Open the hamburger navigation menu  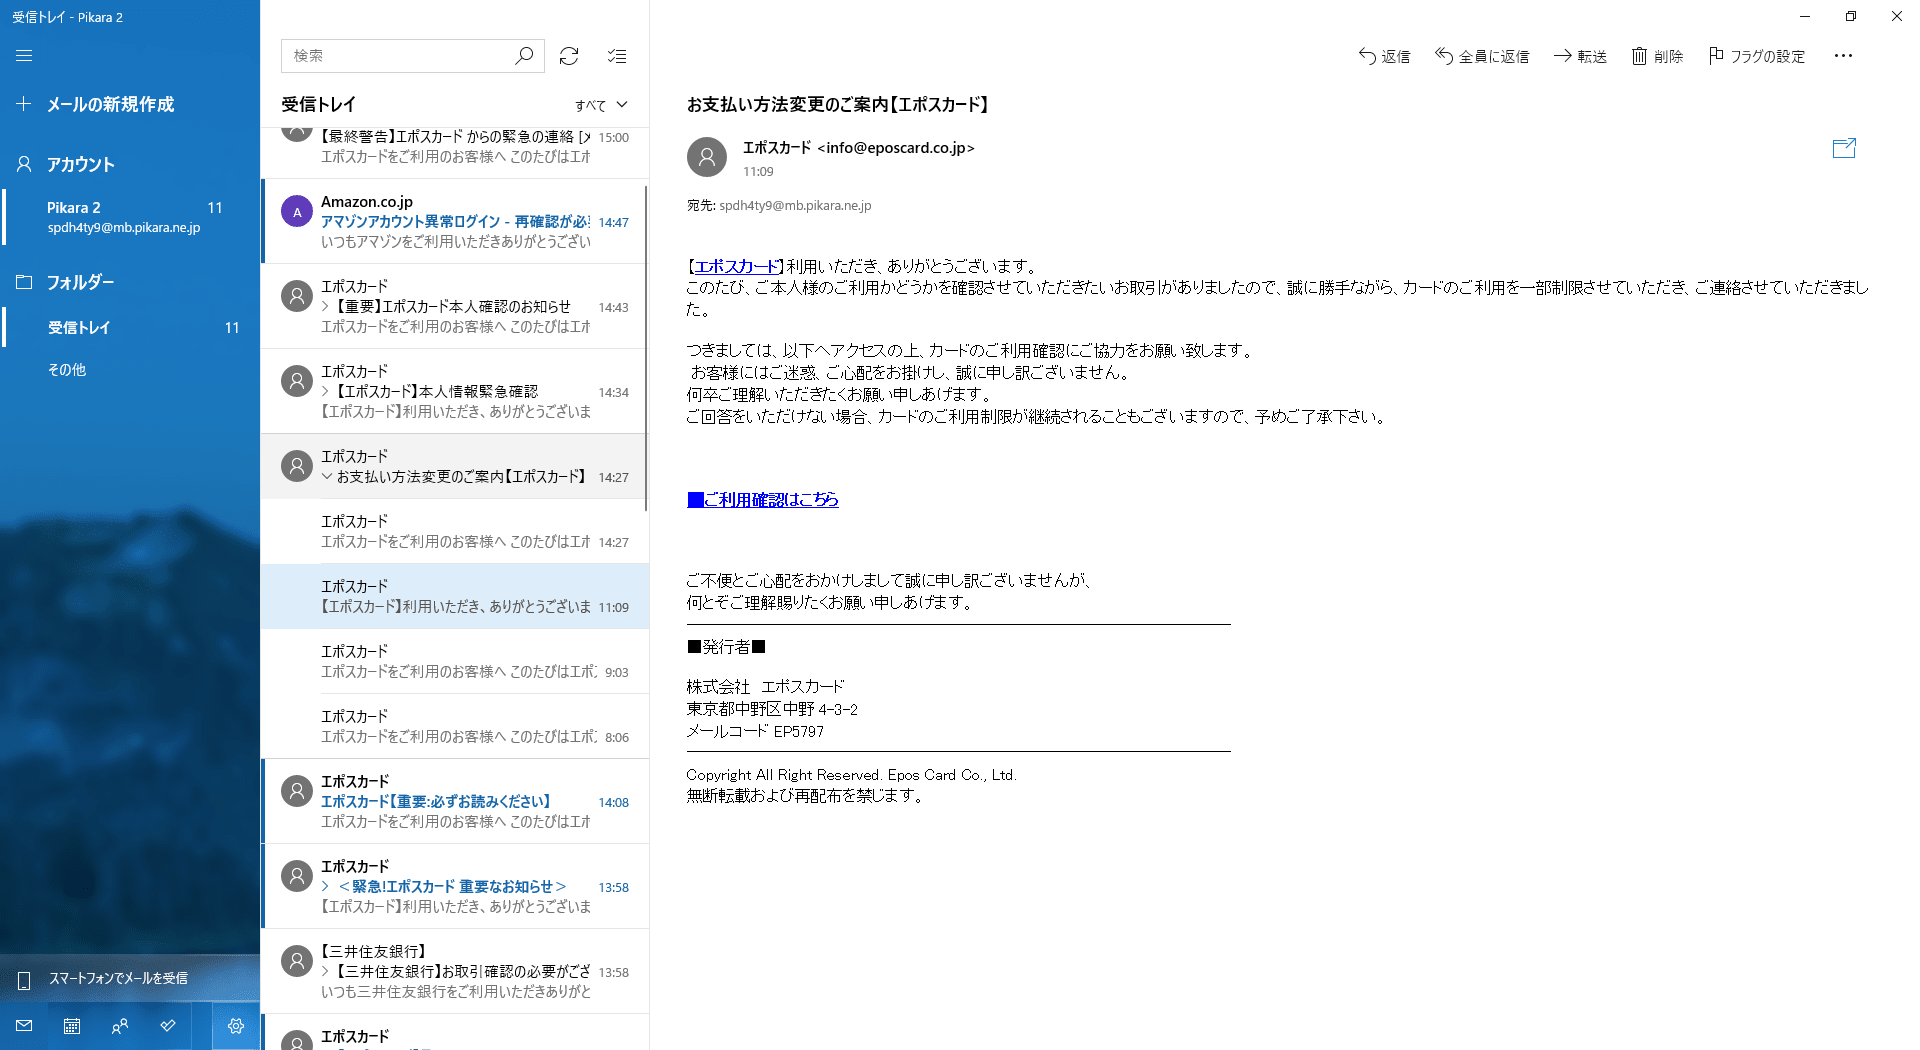pyautogui.click(x=24, y=56)
